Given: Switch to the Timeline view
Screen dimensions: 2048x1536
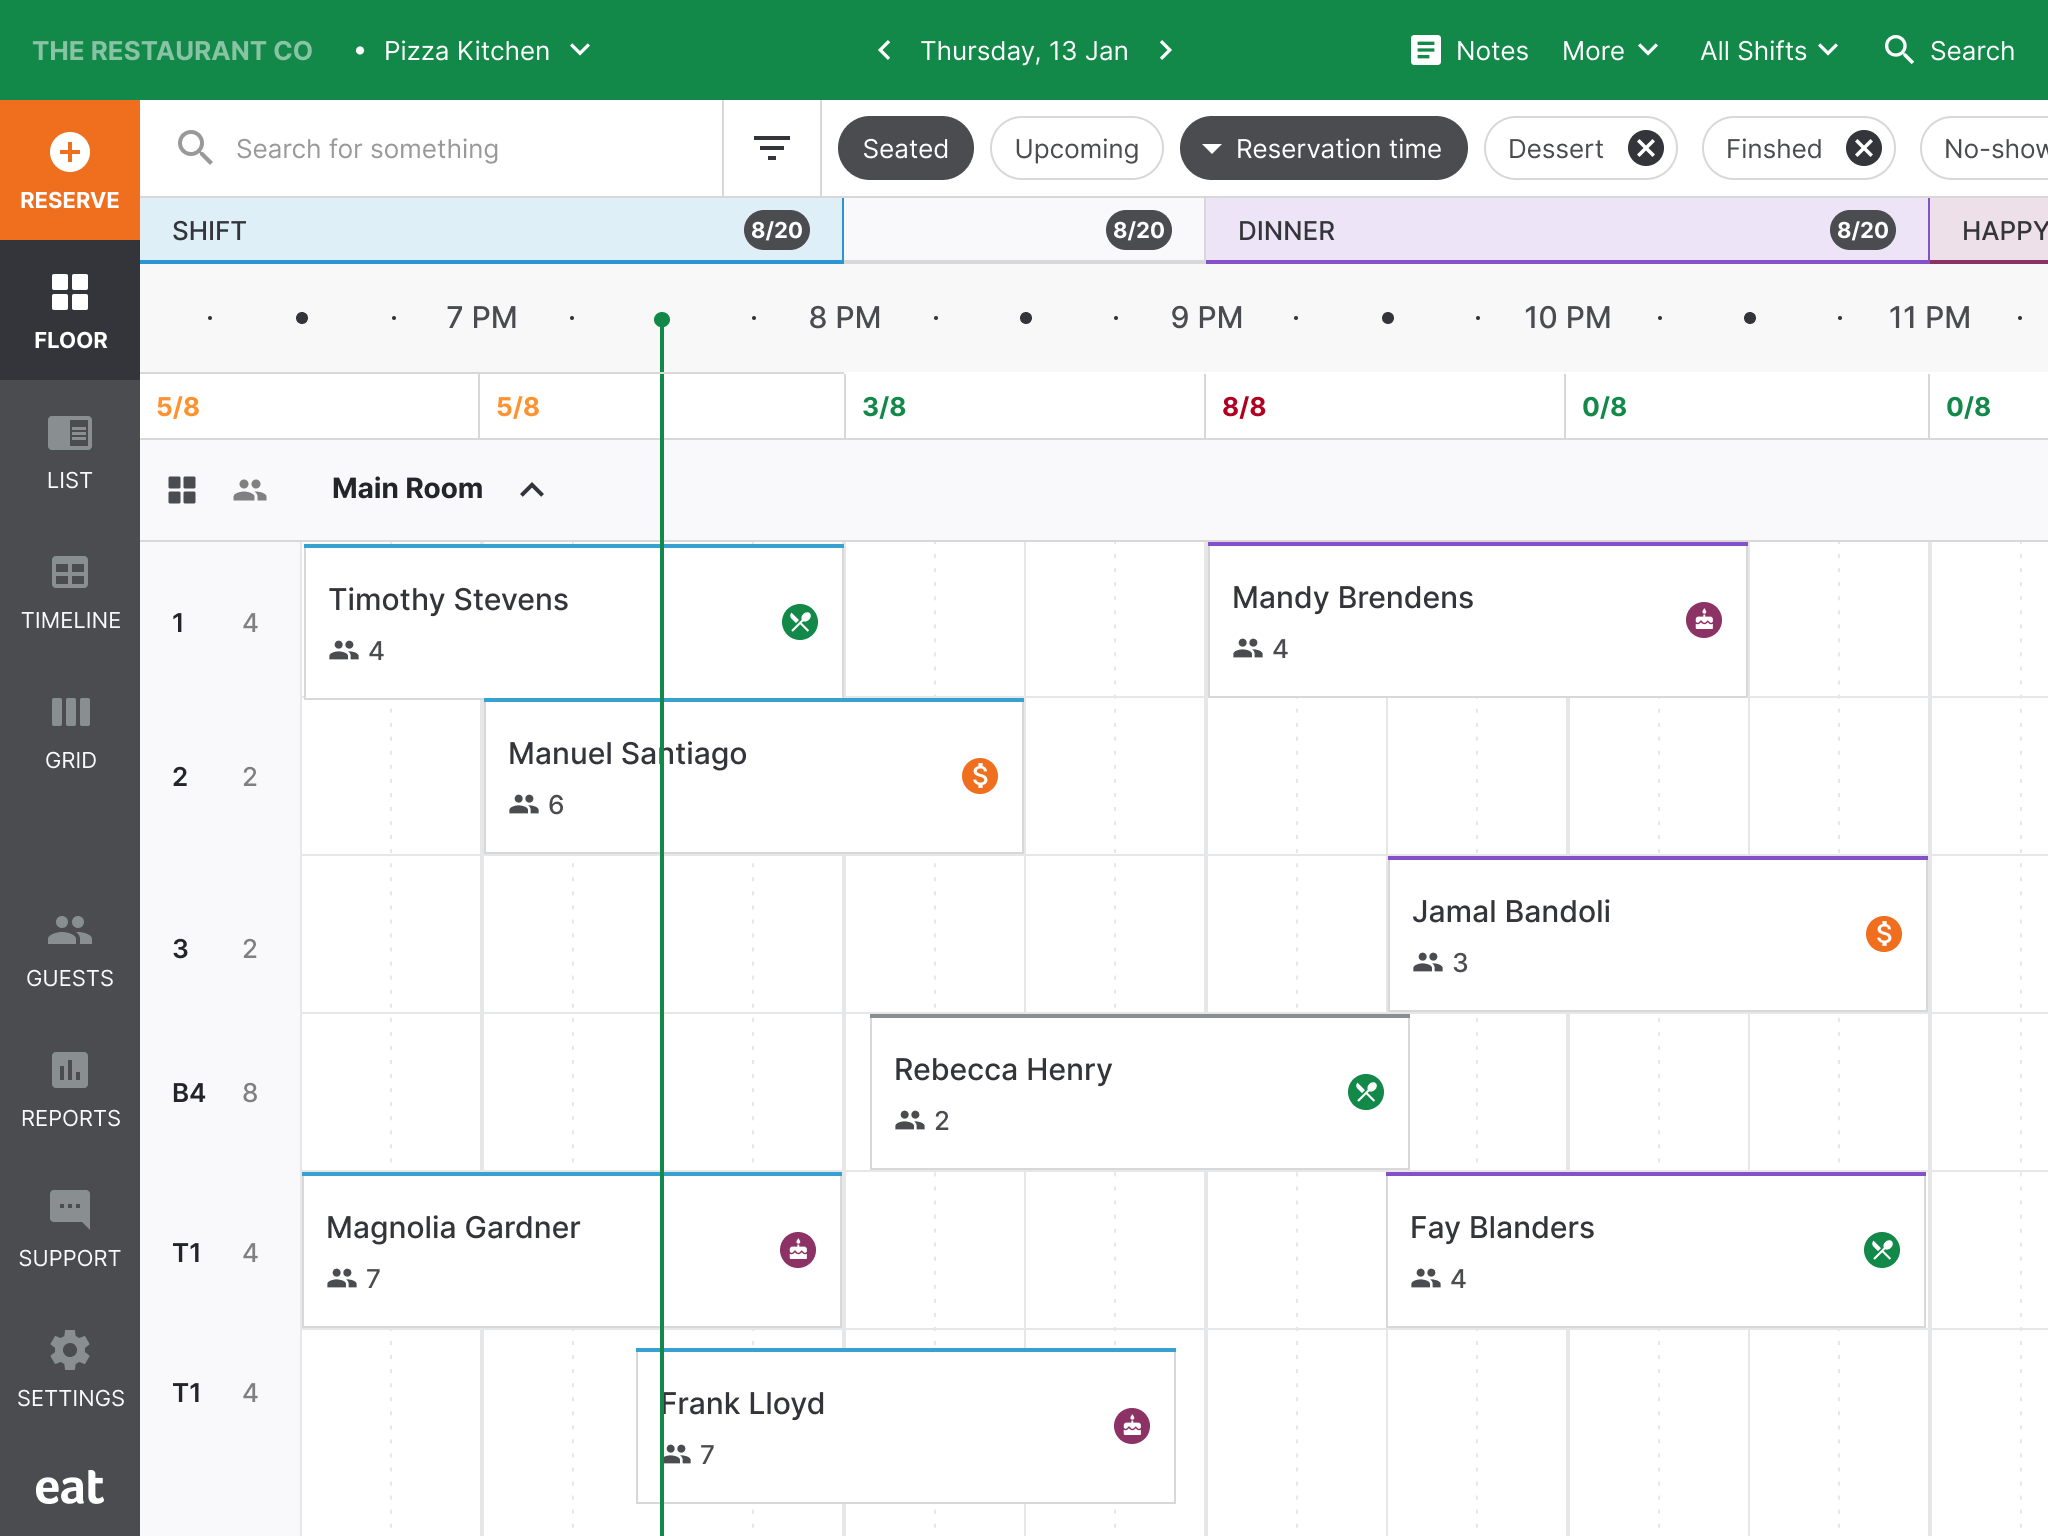Looking at the screenshot, I should 70,592.
